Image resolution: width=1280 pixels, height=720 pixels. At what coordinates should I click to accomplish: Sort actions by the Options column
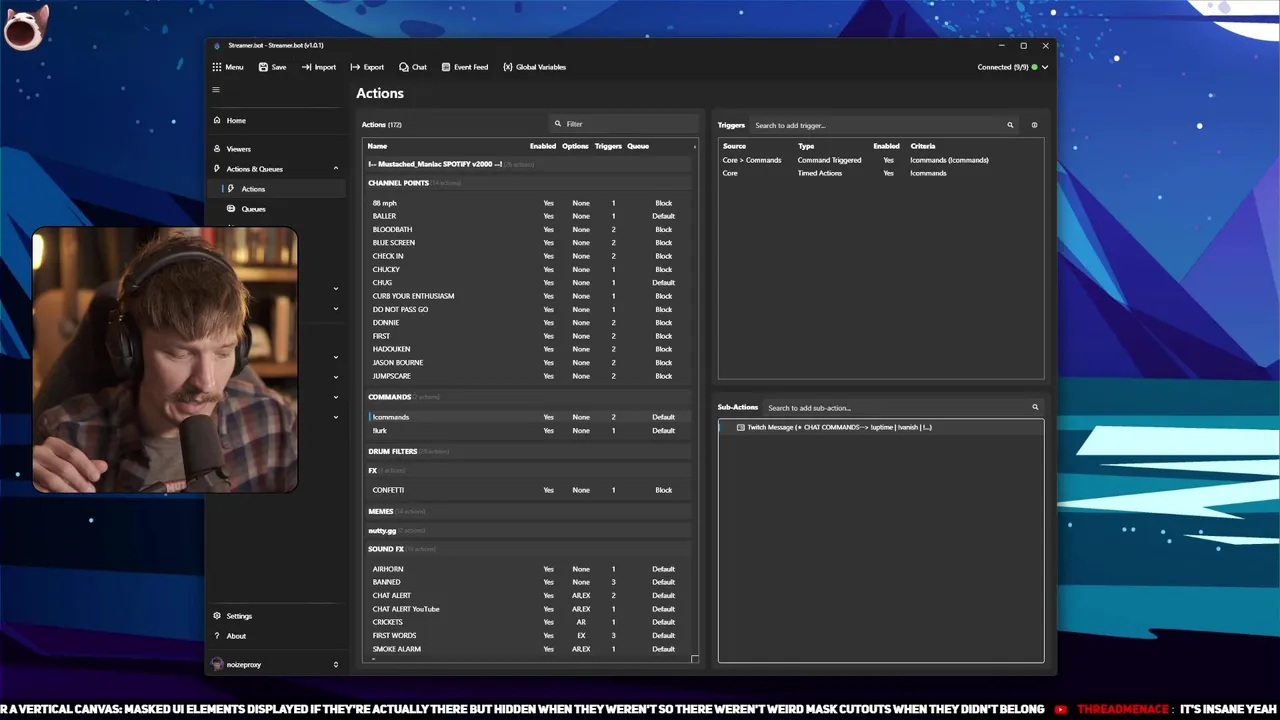(x=575, y=146)
